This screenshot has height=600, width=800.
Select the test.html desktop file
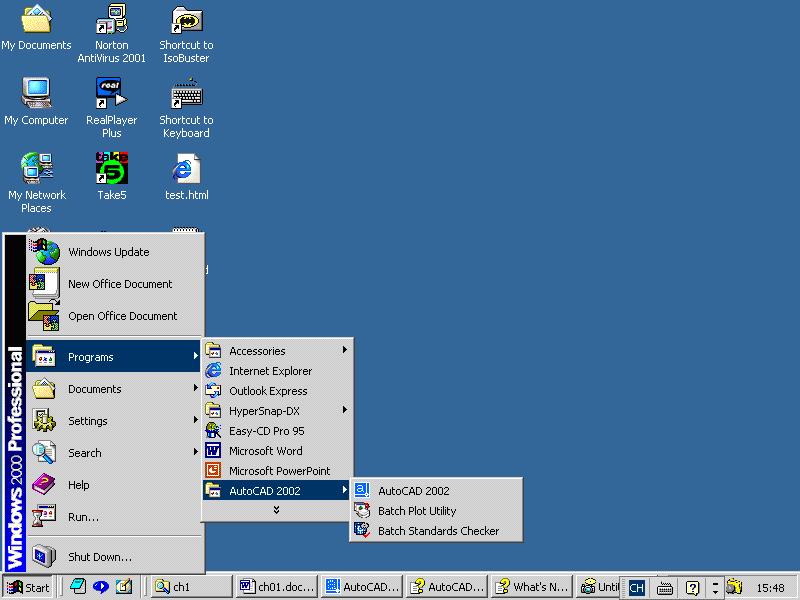click(186, 176)
